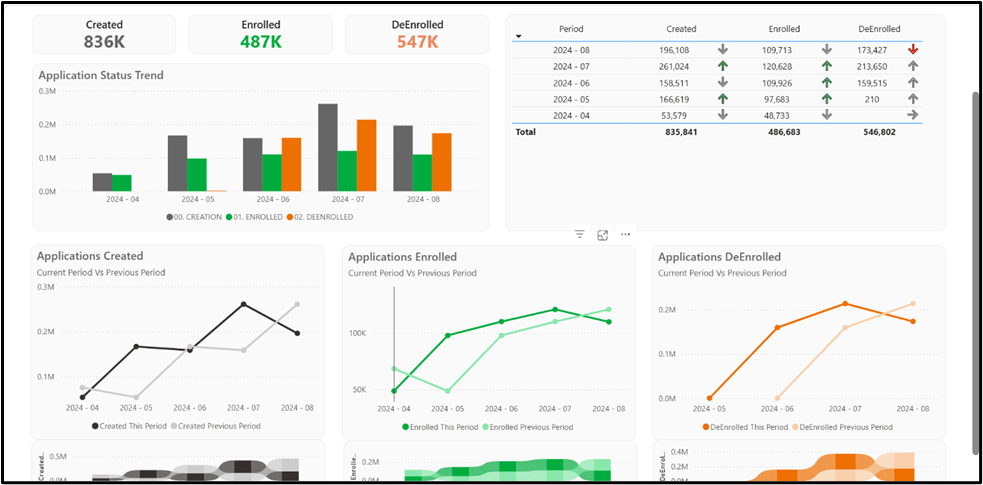
Task: Click red down arrow in 2024-08 DeEnrolled row
Action: 912,50
